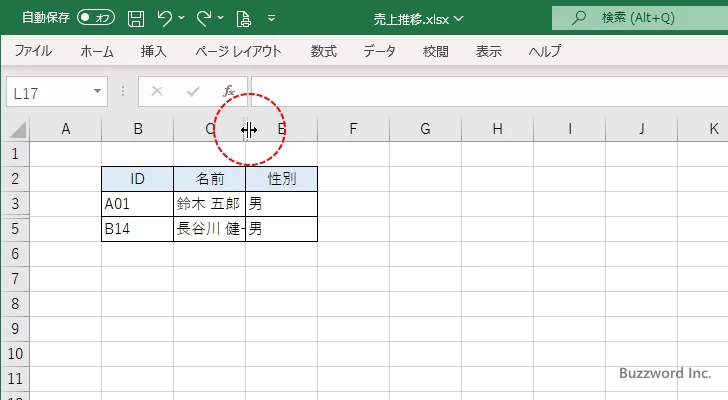Viewport: 728px width, 400px height.
Task: Select column I header
Action: tap(569, 129)
